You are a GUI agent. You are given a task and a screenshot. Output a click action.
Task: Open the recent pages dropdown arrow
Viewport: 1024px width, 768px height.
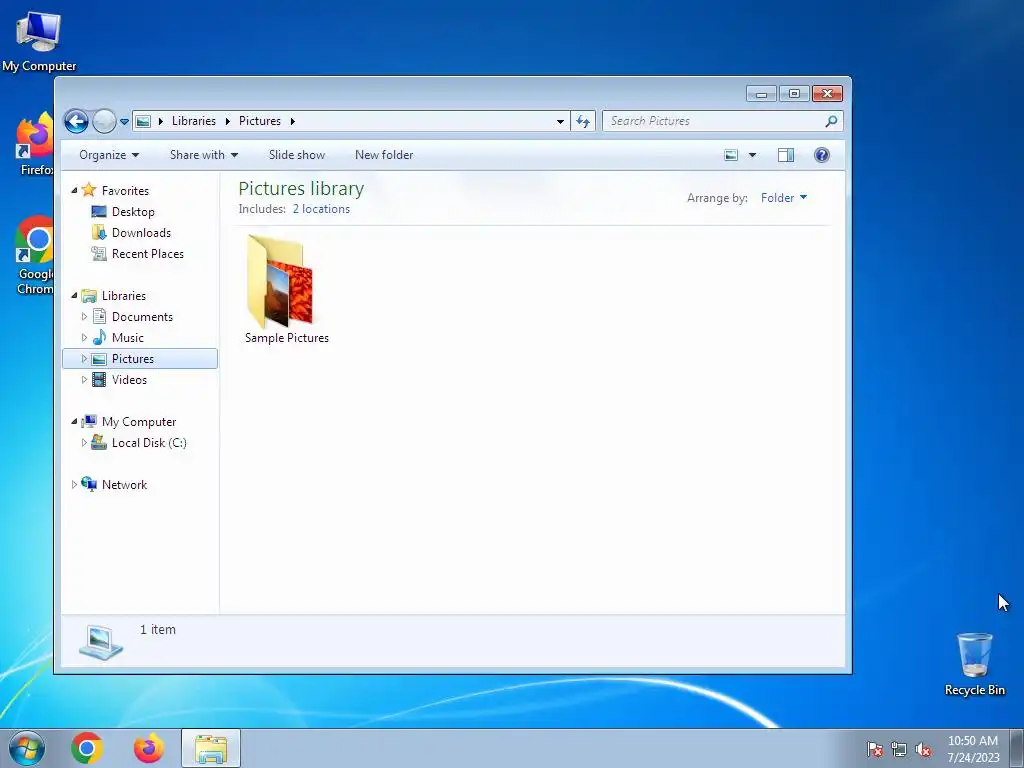(x=125, y=121)
